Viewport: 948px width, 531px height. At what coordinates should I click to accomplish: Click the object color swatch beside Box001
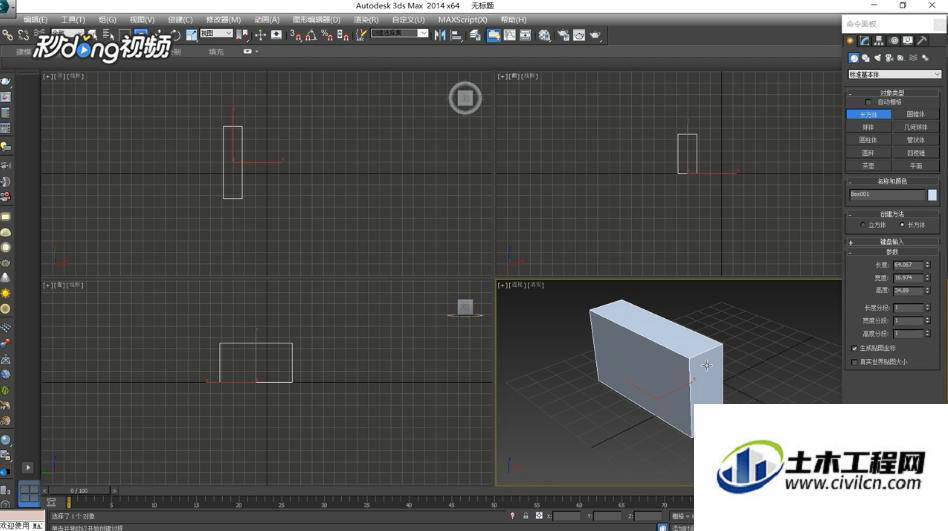(x=932, y=195)
